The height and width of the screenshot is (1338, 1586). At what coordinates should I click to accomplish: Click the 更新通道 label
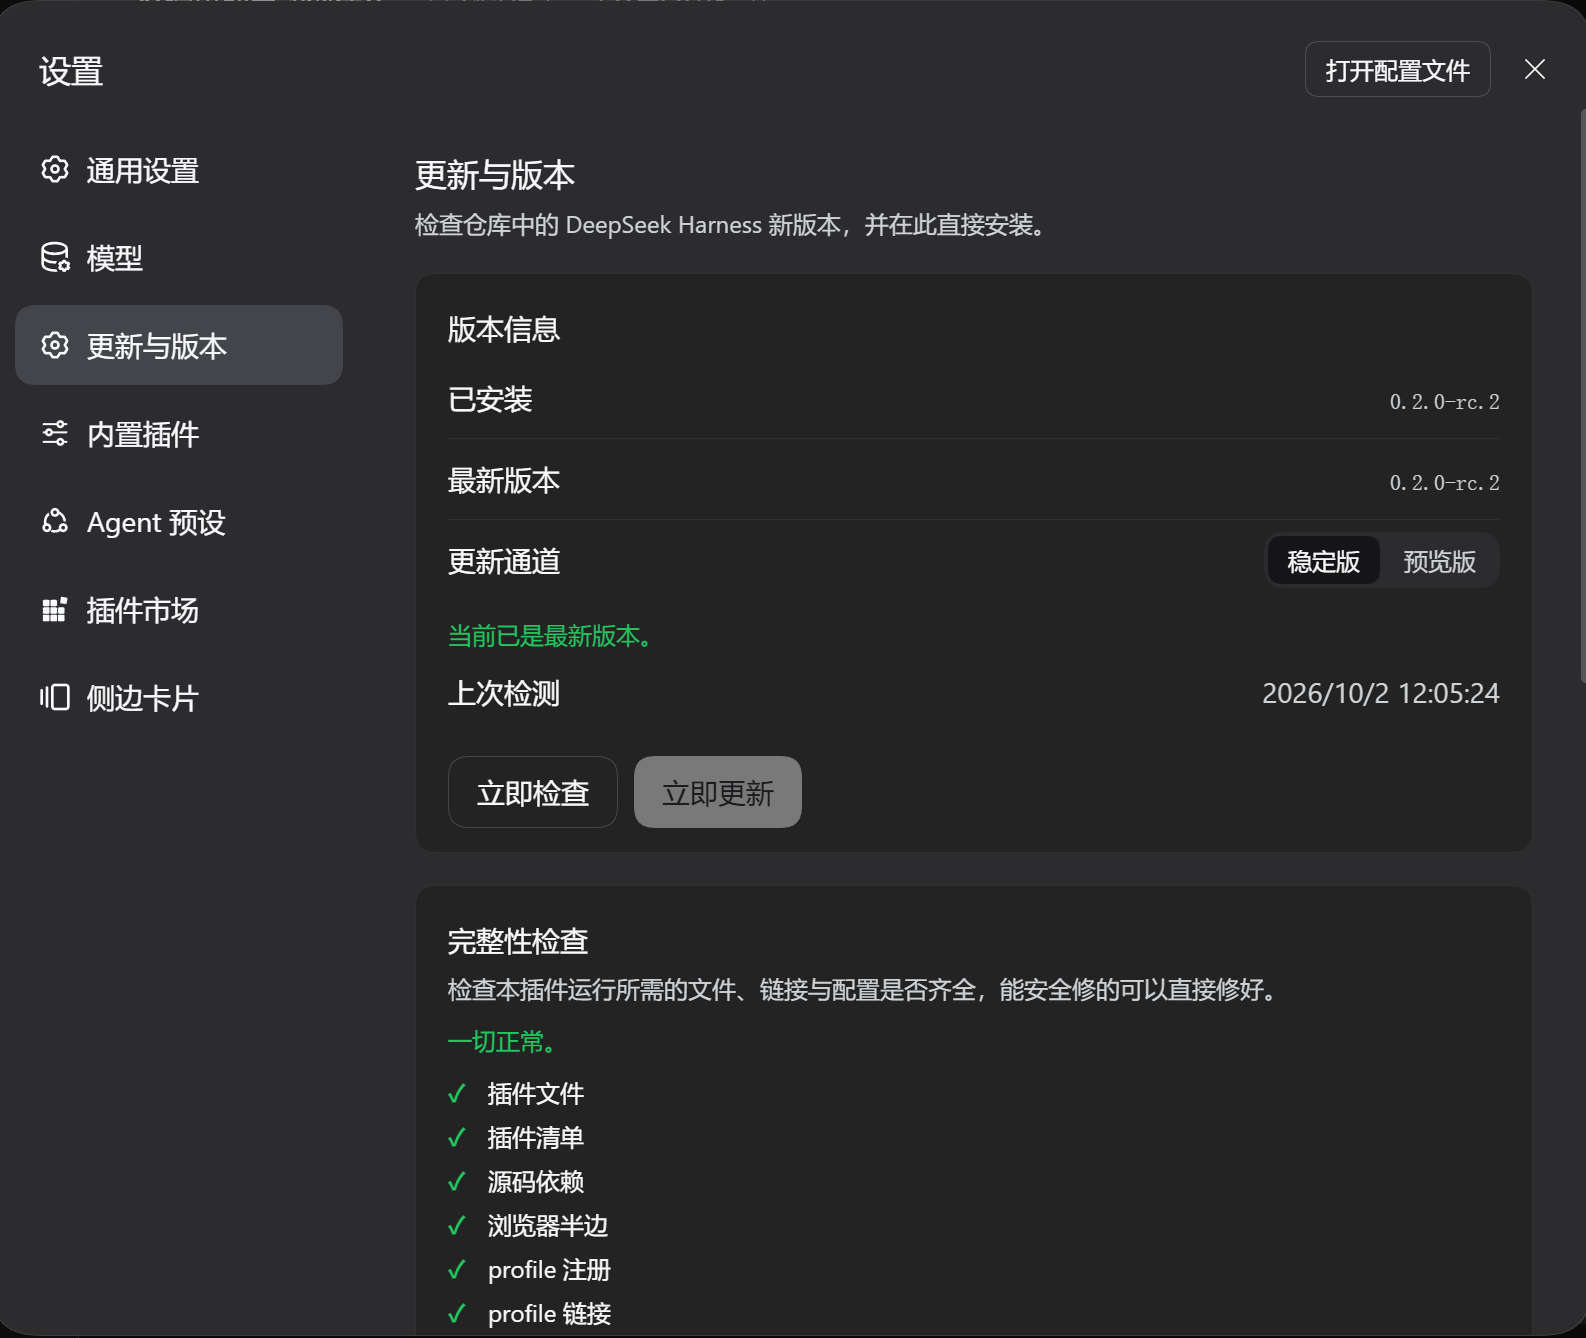504,561
